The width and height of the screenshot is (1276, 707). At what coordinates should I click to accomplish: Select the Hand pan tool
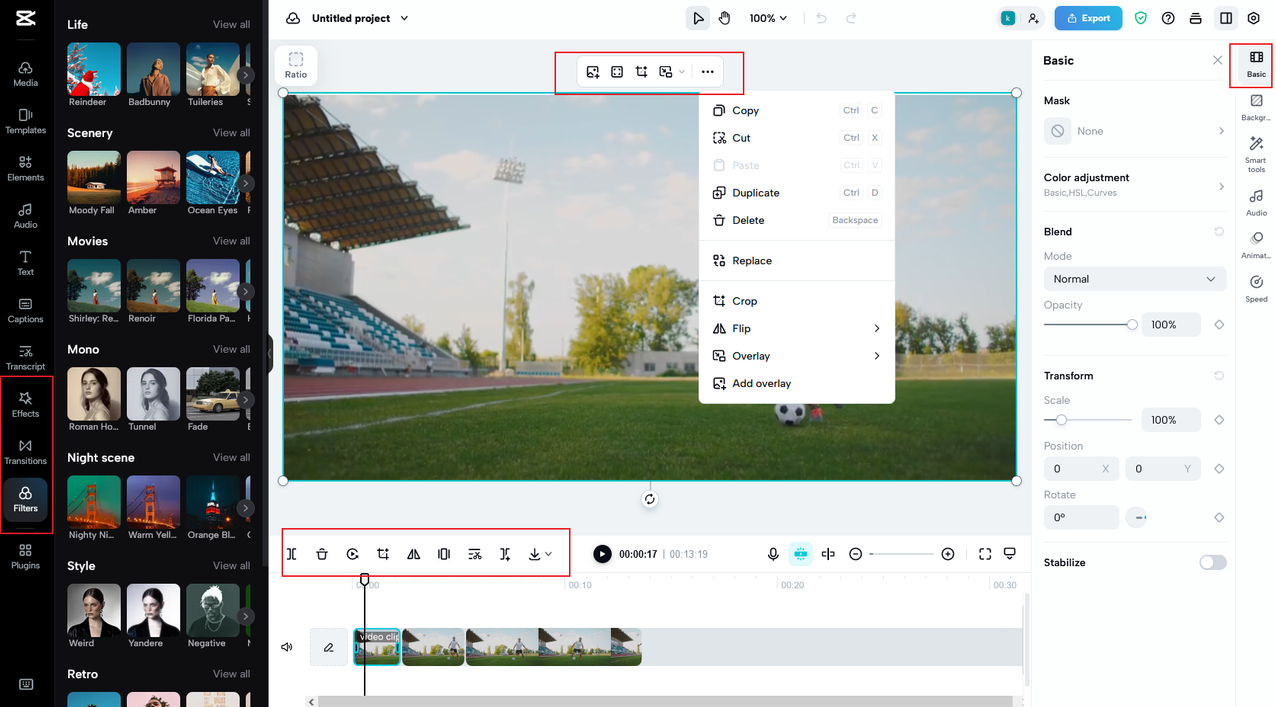[724, 18]
